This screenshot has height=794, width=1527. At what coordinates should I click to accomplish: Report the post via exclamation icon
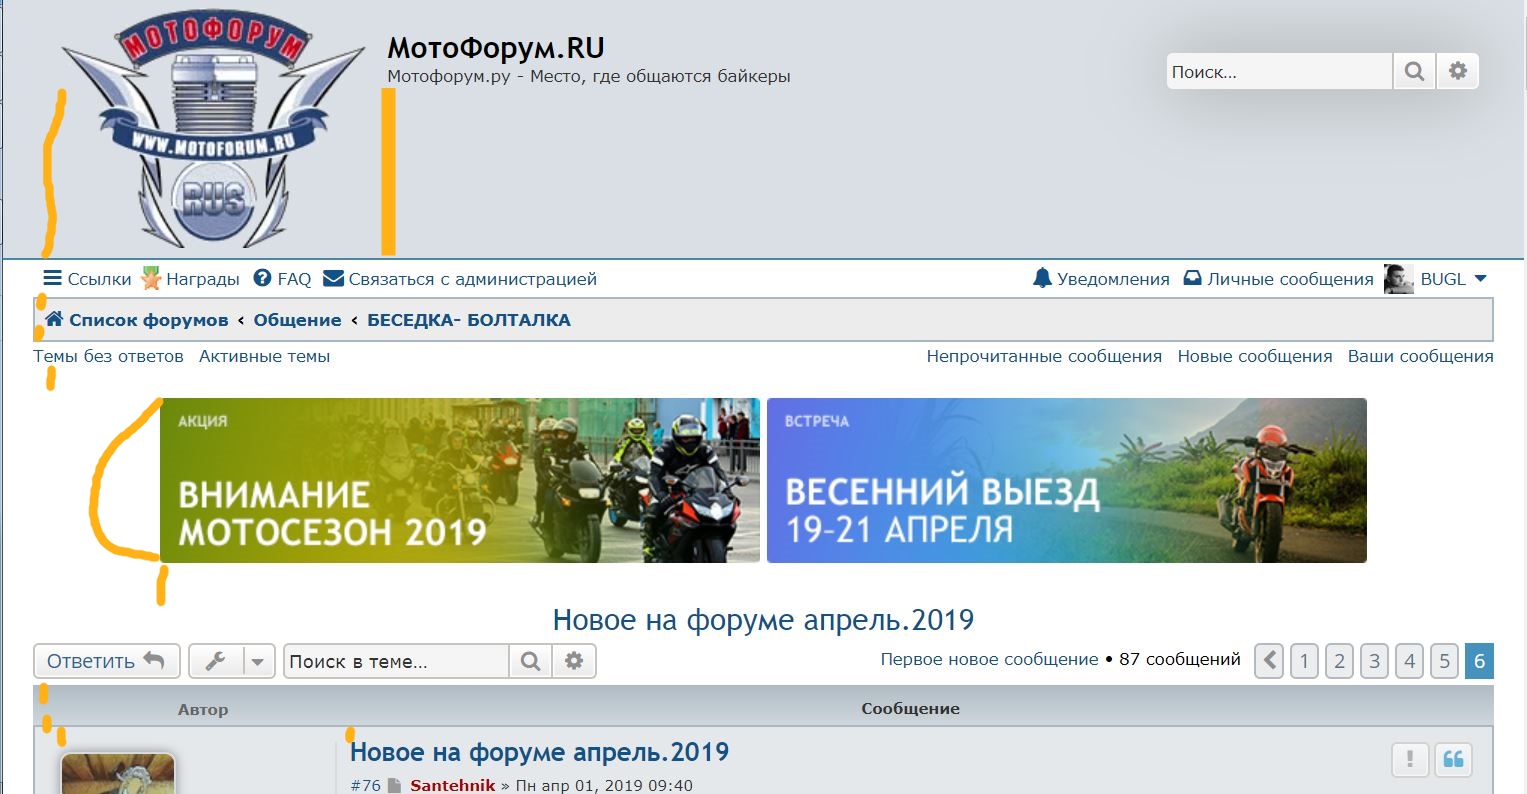click(1410, 760)
